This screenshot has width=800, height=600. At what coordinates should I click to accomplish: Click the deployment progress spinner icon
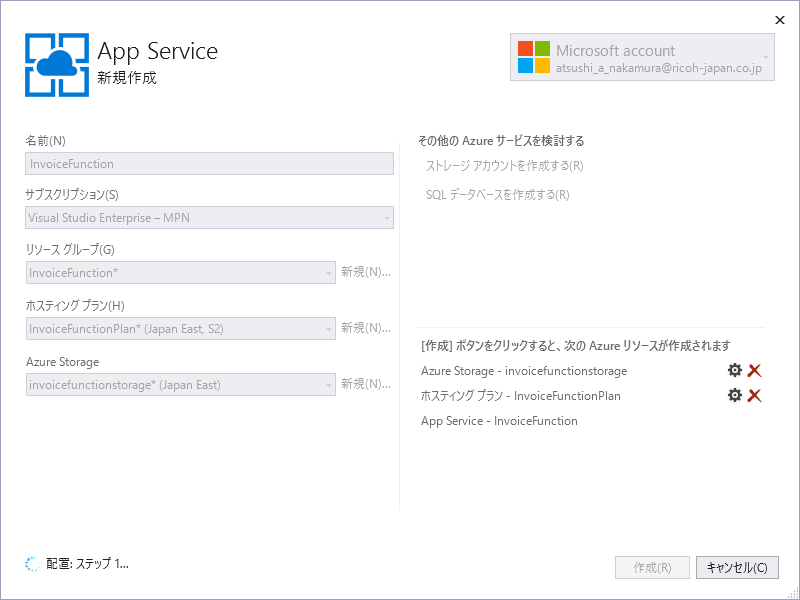coord(32,564)
